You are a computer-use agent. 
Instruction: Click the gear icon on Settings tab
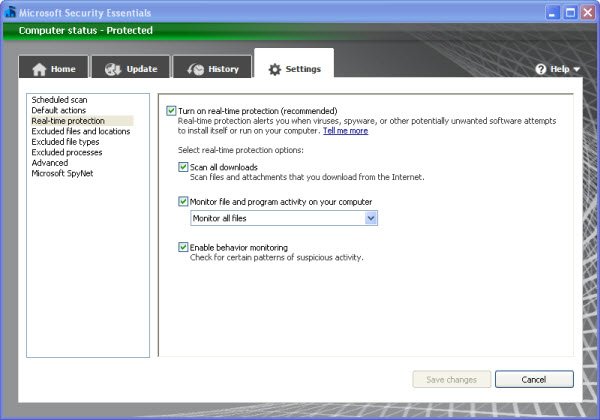[274, 69]
